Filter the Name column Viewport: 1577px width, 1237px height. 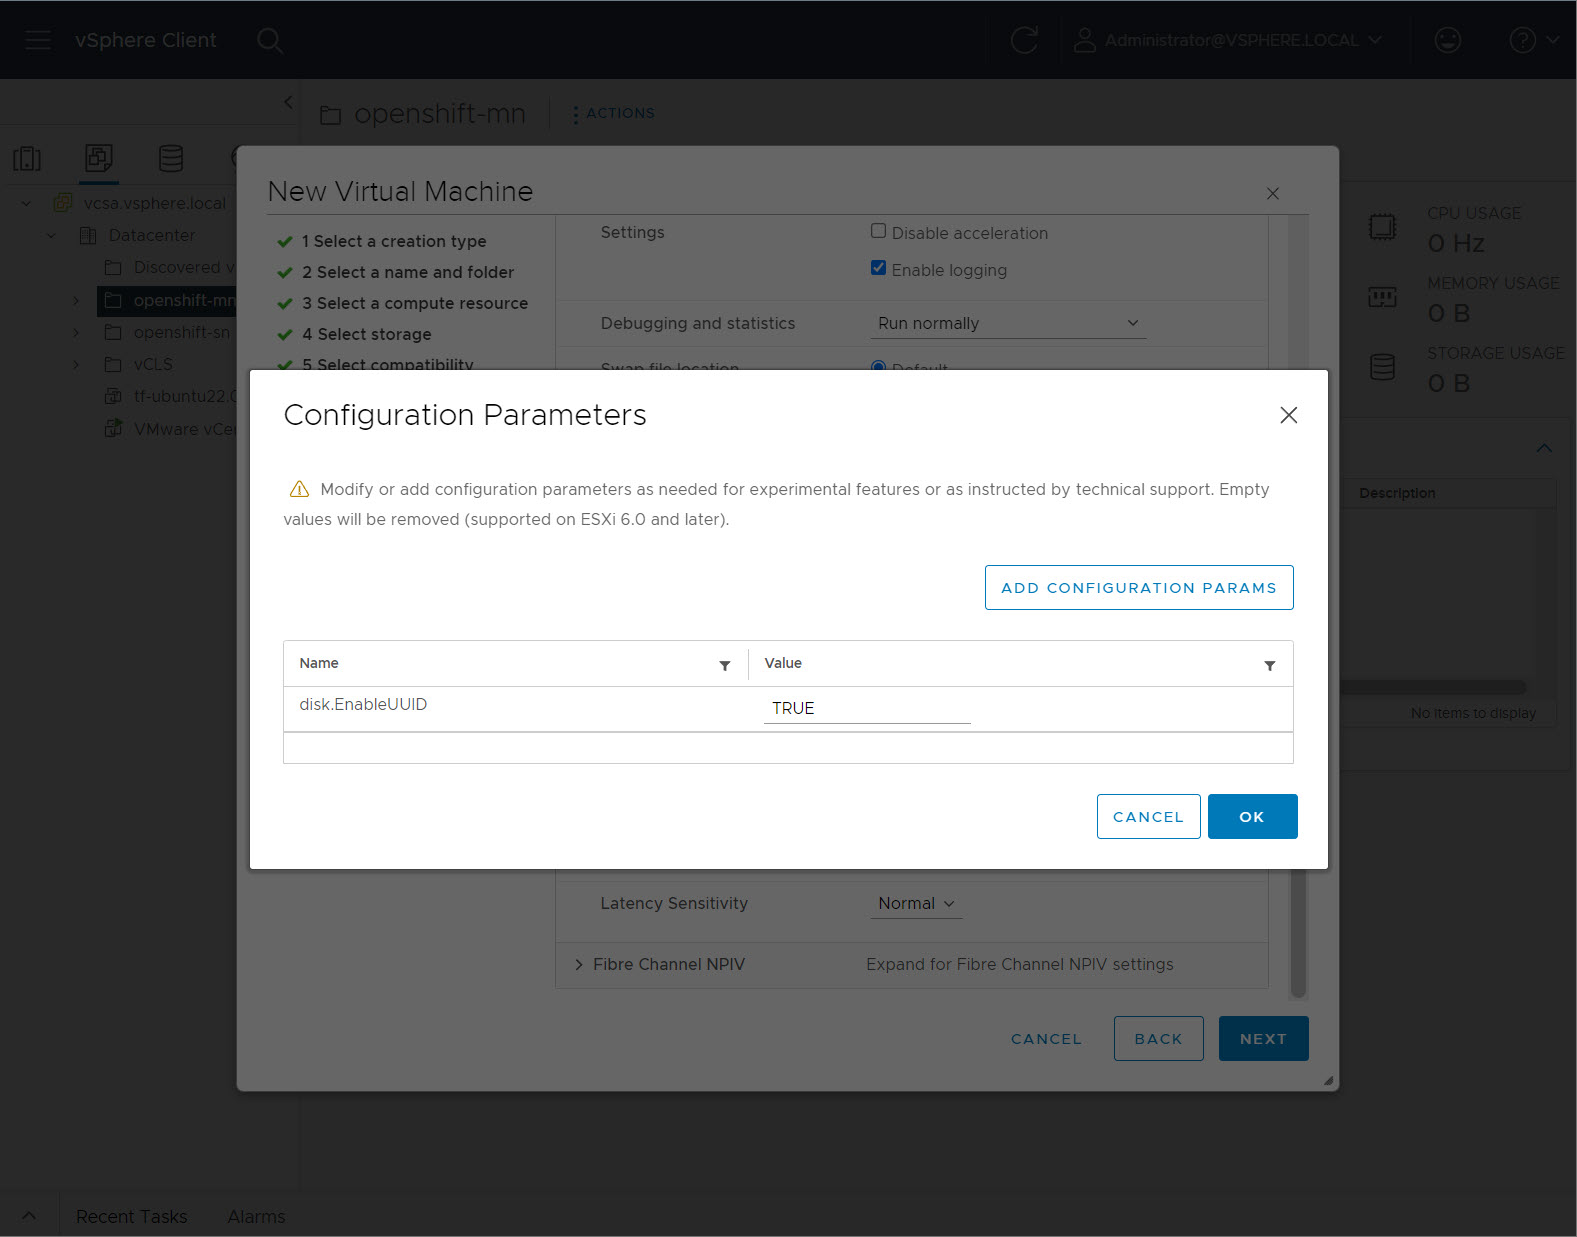point(725,665)
